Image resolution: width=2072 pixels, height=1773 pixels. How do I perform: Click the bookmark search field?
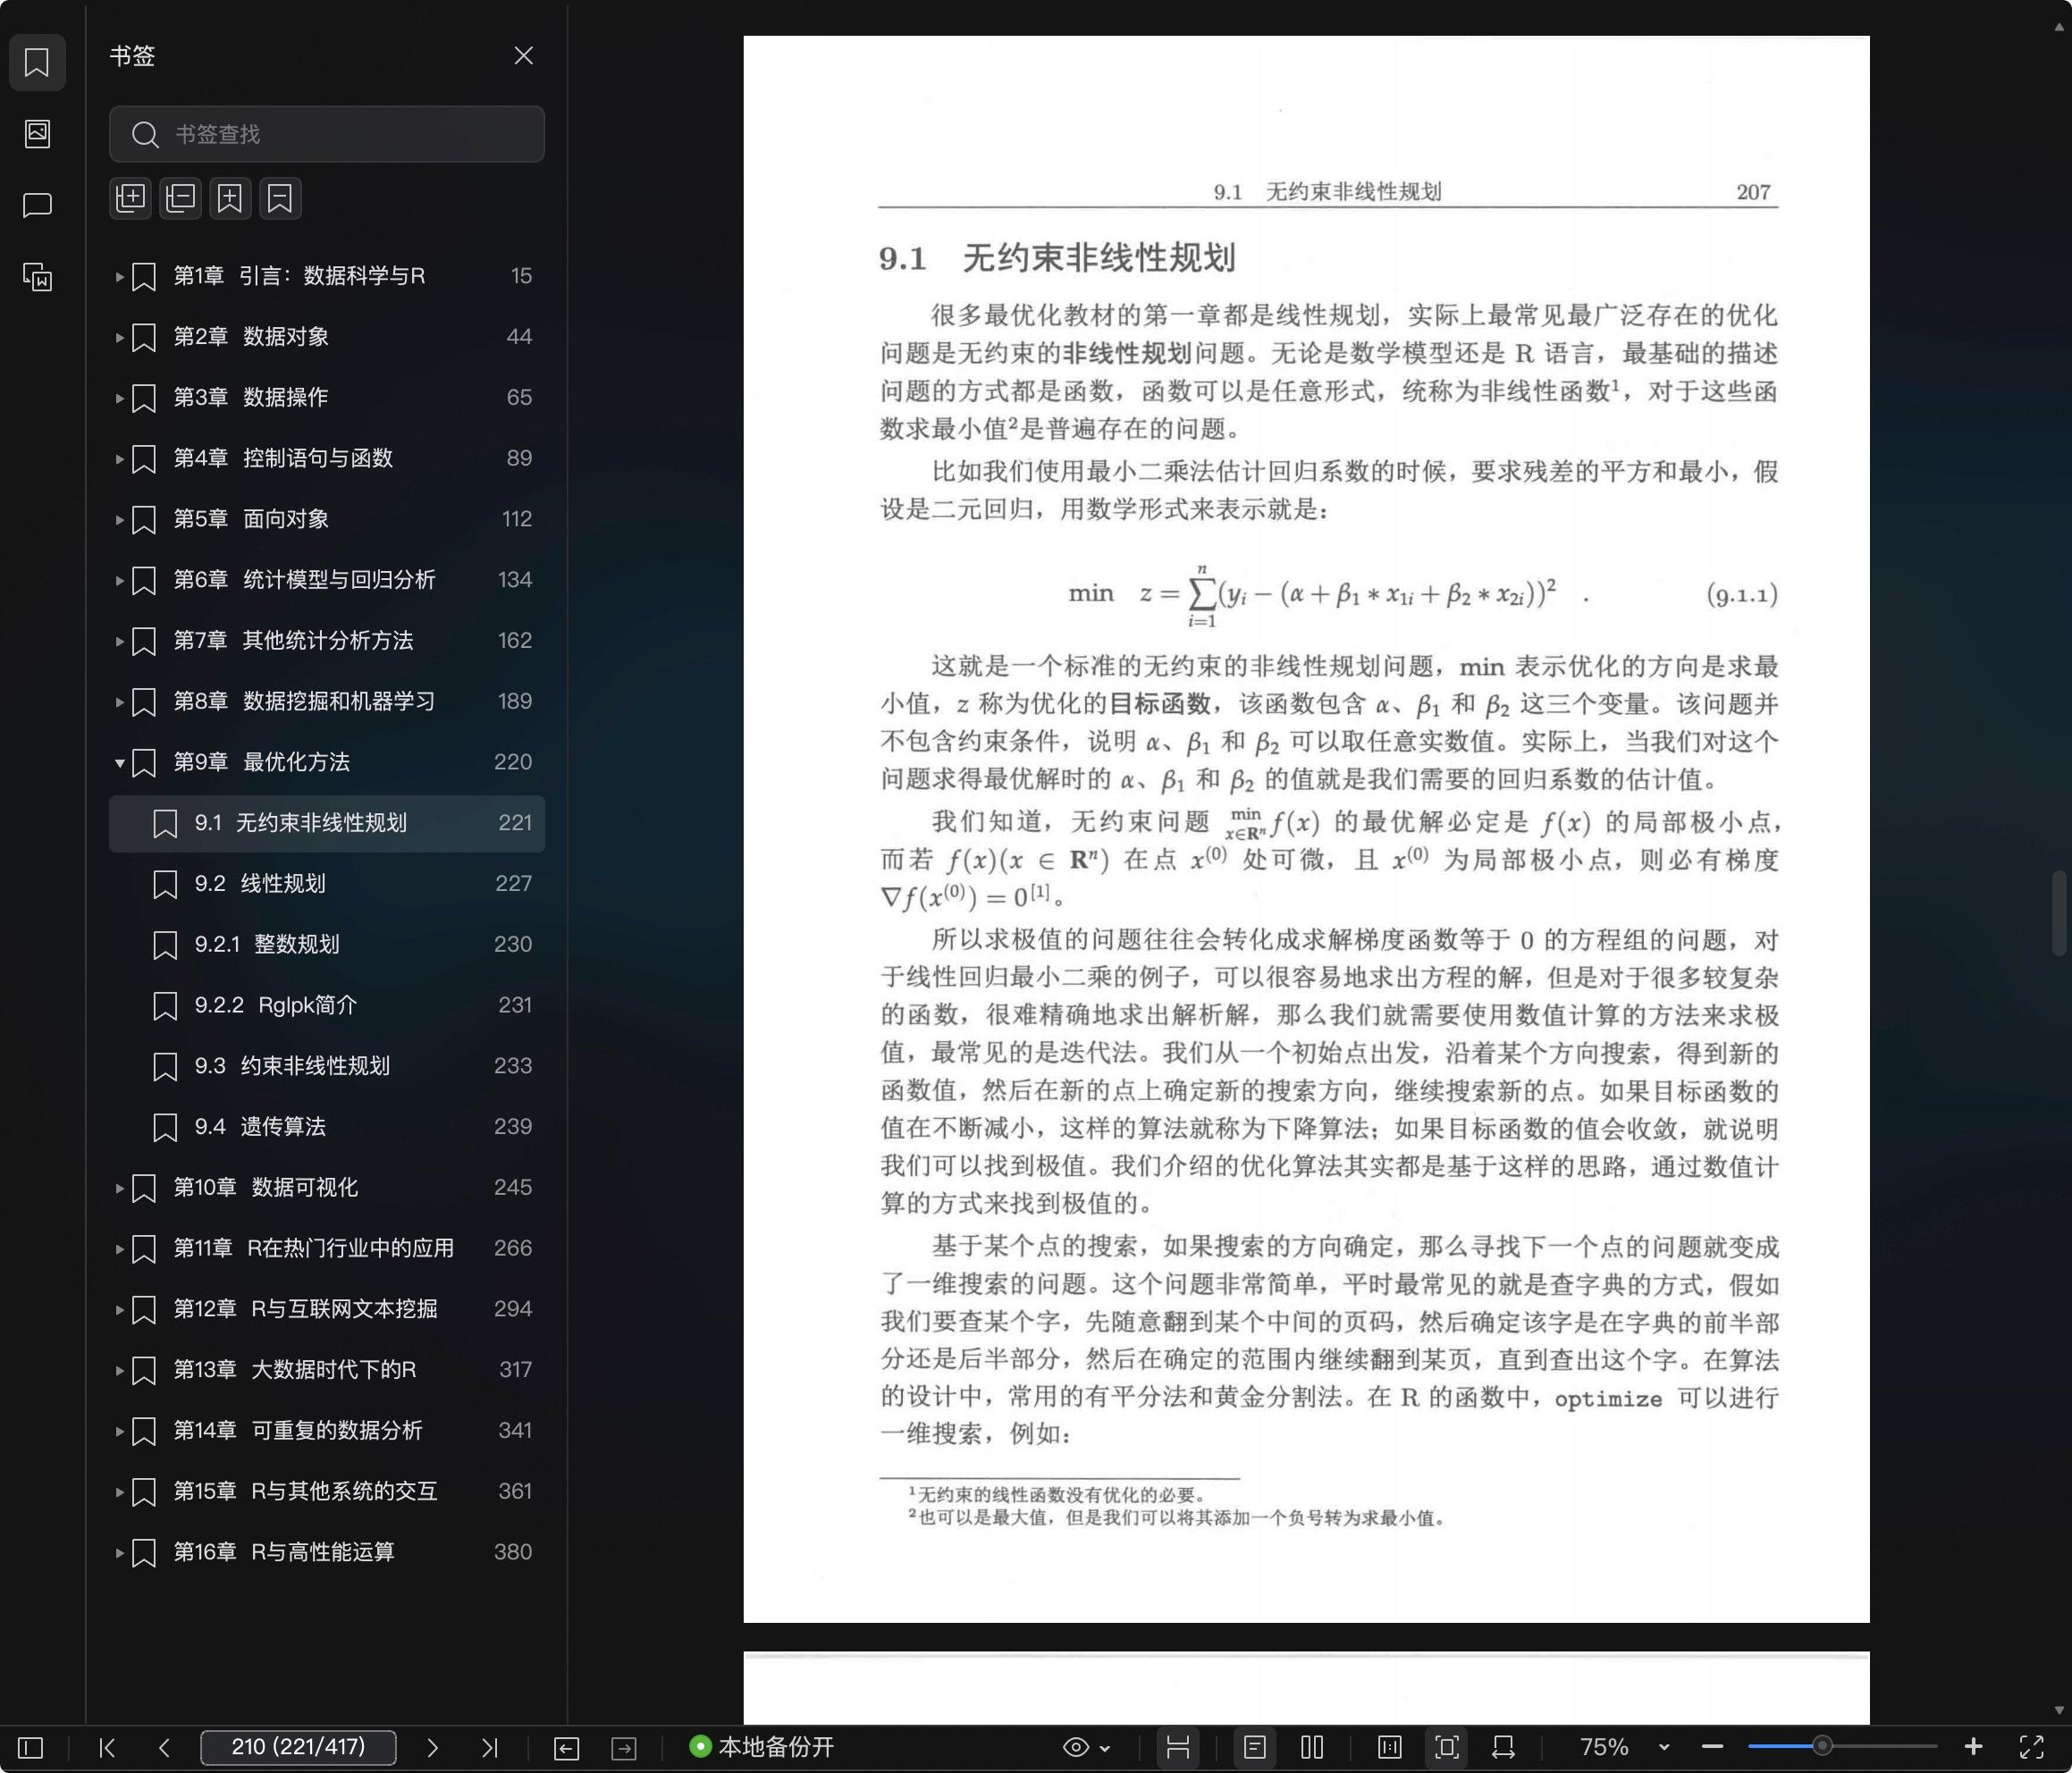tap(327, 134)
